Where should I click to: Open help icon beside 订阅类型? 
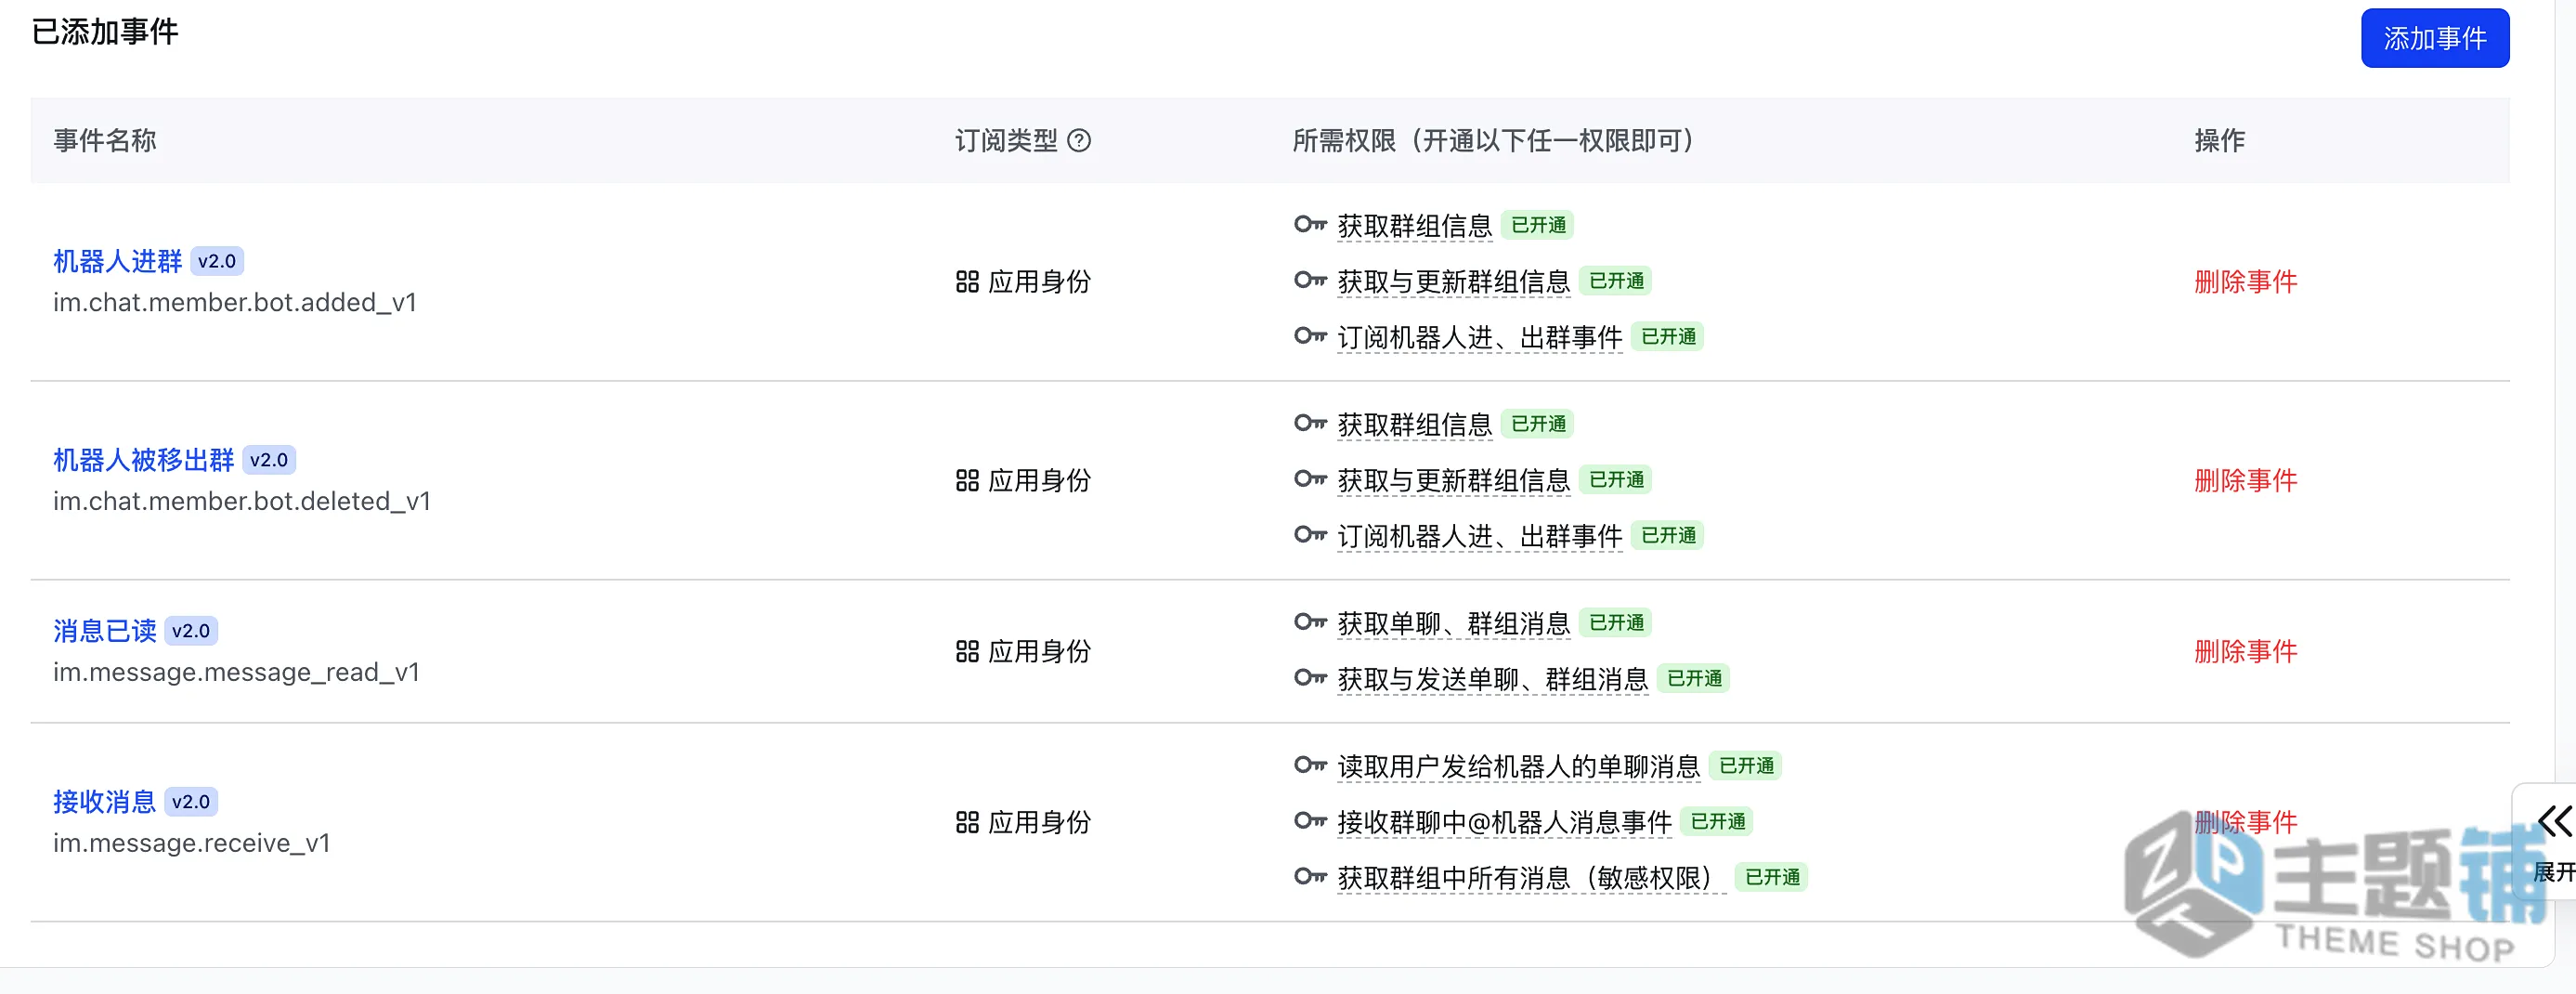pyautogui.click(x=1079, y=140)
